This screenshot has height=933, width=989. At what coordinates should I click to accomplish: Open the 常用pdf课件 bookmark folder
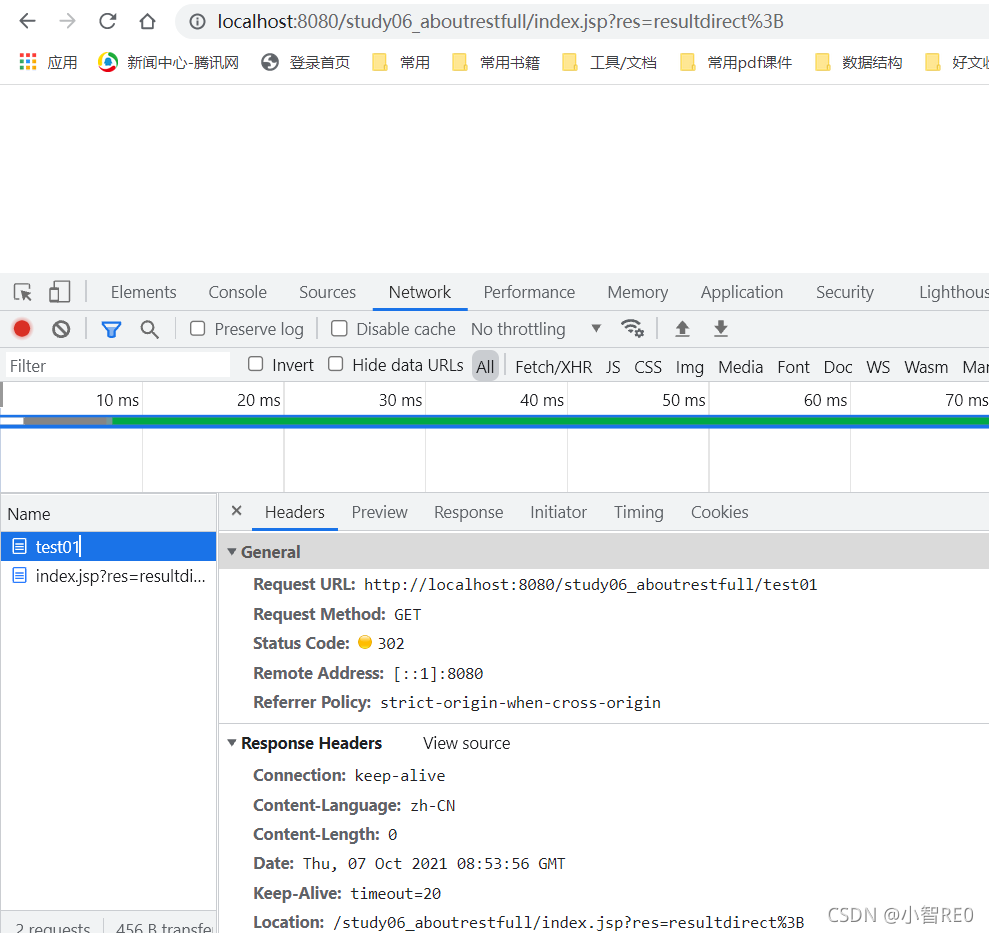click(735, 62)
